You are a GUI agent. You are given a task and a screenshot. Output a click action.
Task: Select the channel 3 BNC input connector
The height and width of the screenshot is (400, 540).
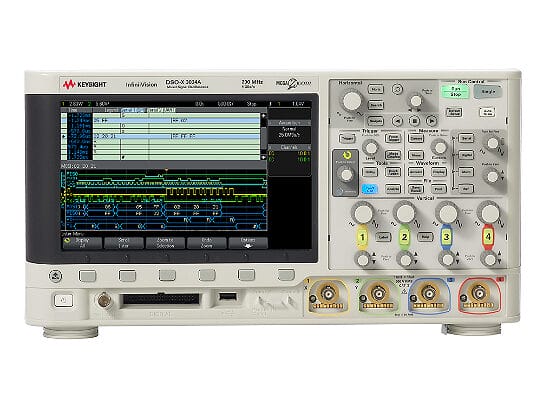429,294
